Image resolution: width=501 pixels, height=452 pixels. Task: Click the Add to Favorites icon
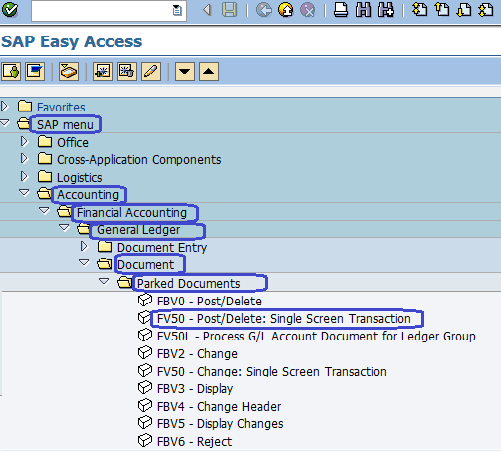[x=103, y=71]
